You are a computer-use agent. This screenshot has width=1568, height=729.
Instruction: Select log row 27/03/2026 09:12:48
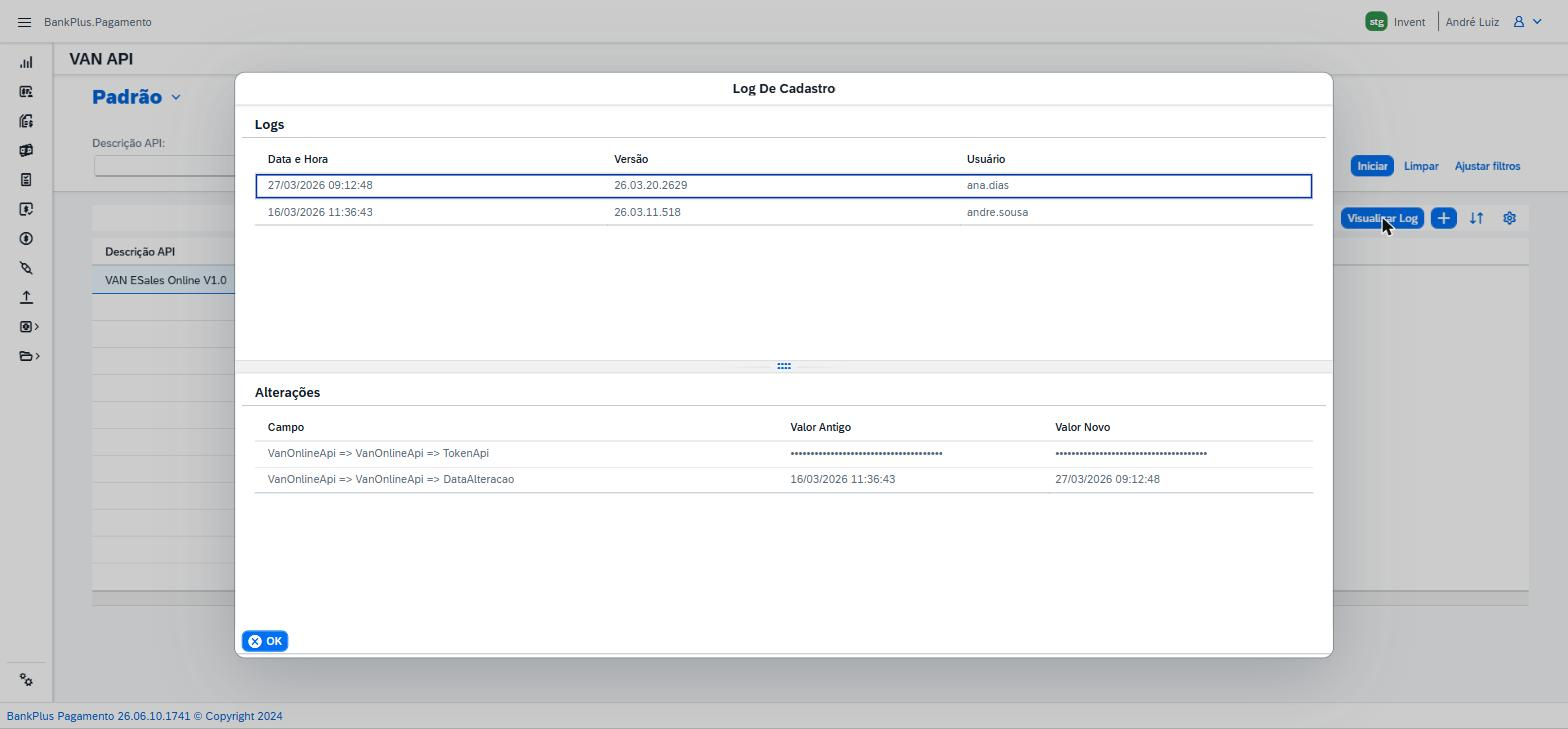coord(784,186)
